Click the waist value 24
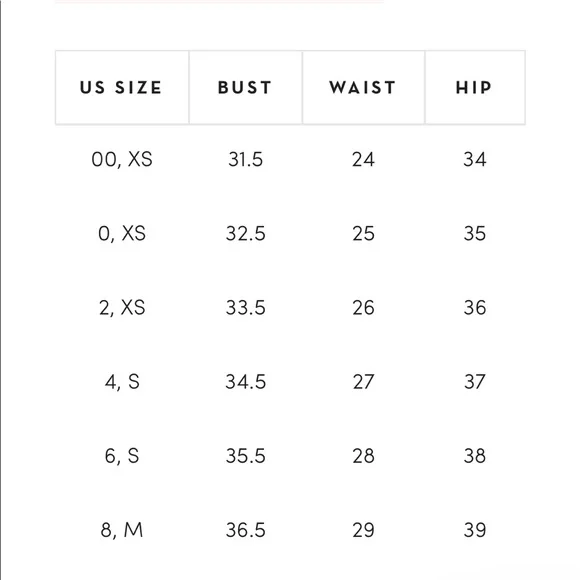The height and width of the screenshot is (580, 580). pos(363,160)
